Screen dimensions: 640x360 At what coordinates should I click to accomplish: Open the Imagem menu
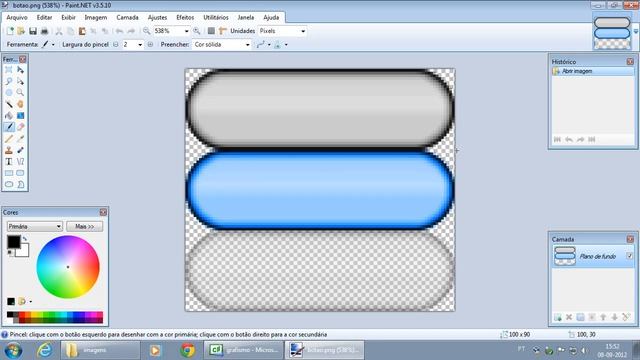pos(96,18)
